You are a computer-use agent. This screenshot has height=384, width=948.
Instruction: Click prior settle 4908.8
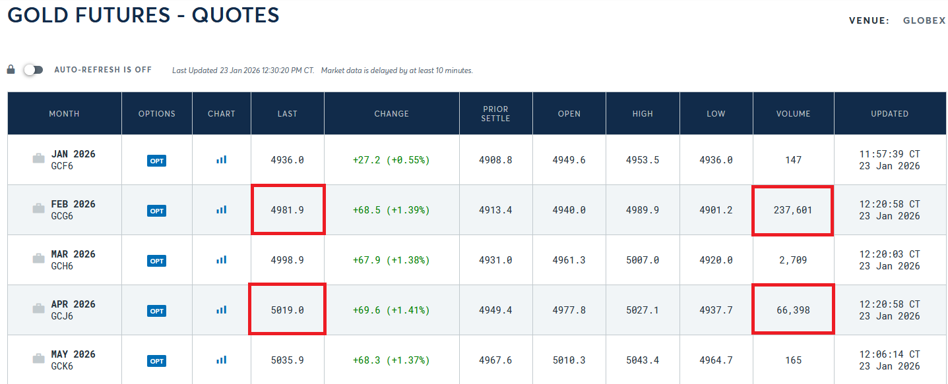point(496,160)
